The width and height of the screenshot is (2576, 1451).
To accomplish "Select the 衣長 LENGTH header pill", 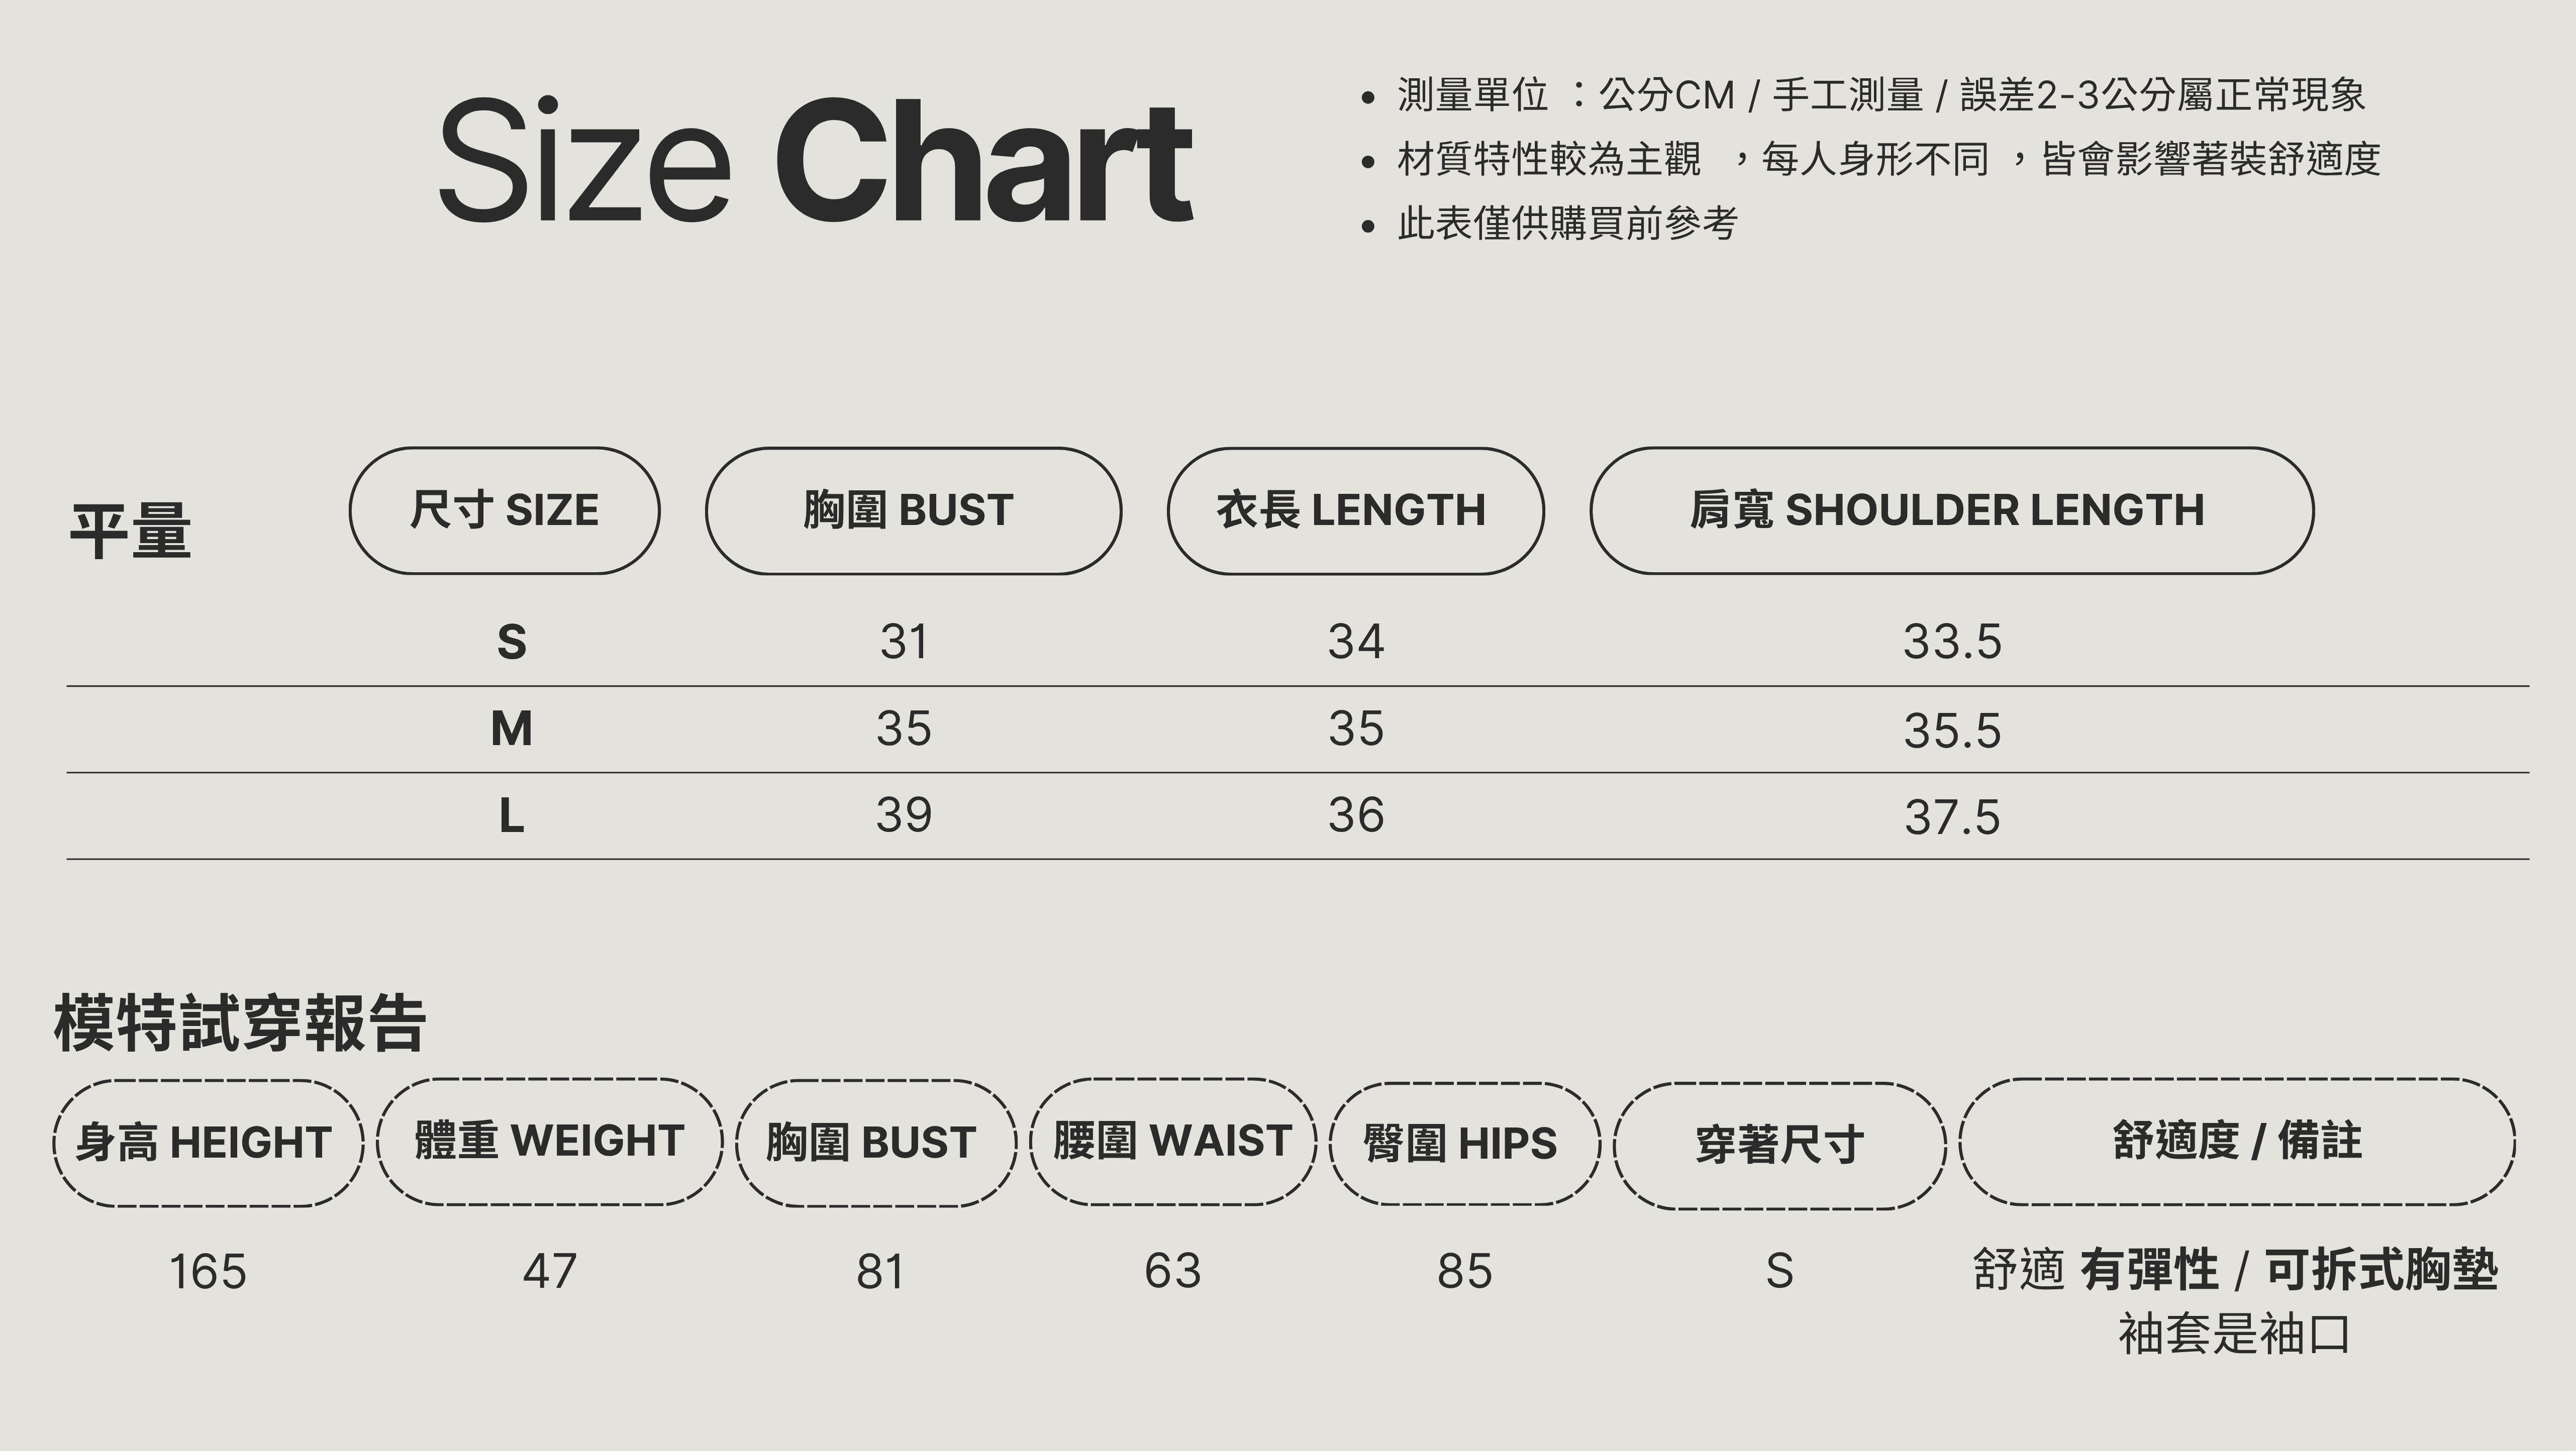I will coord(1354,511).
